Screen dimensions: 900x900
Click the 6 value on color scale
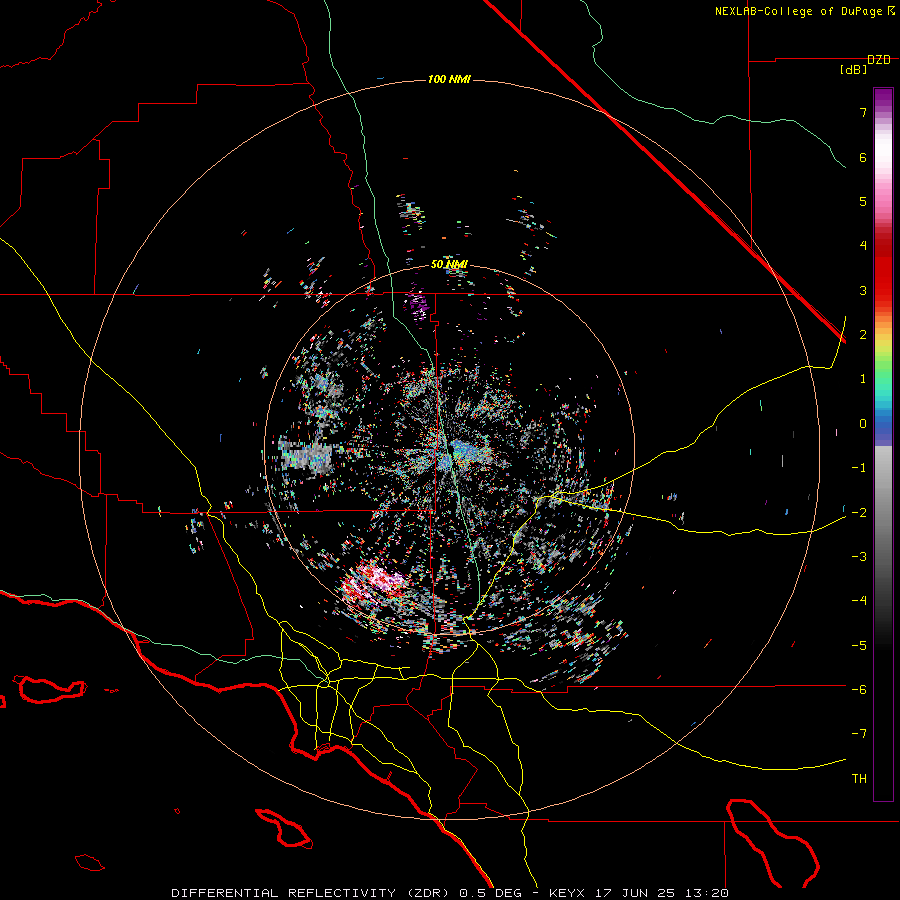pyautogui.click(x=863, y=157)
